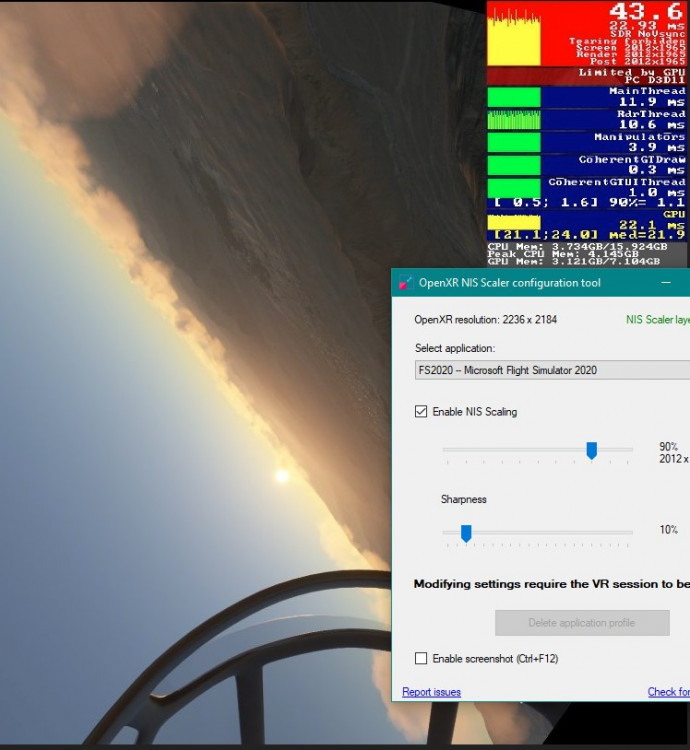690x750 pixels.
Task: Minimize the OpenXR NIS Scaler window
Action: pos(666,283)
